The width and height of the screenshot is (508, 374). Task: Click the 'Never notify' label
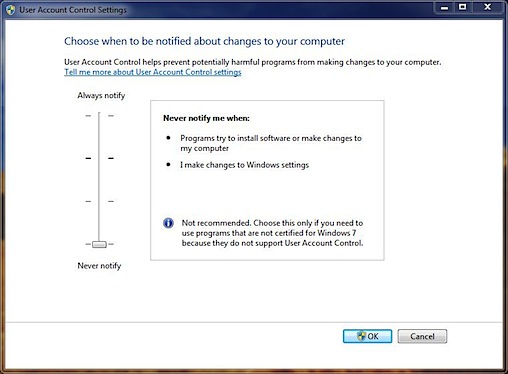[x=99, y=266]
